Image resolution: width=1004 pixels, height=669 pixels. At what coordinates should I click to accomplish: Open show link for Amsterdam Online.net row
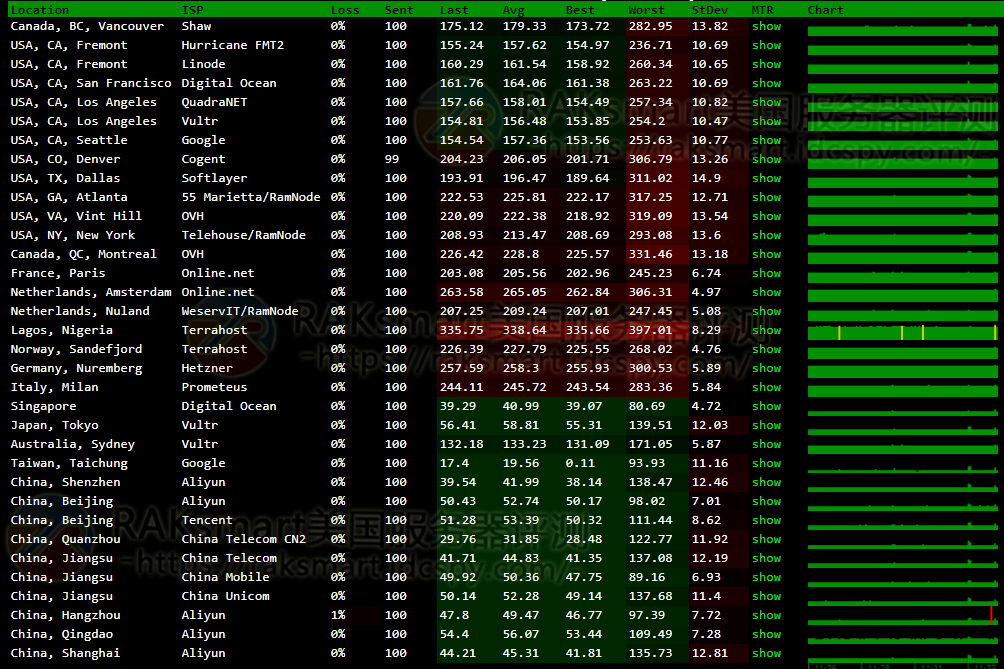point(766,292)
